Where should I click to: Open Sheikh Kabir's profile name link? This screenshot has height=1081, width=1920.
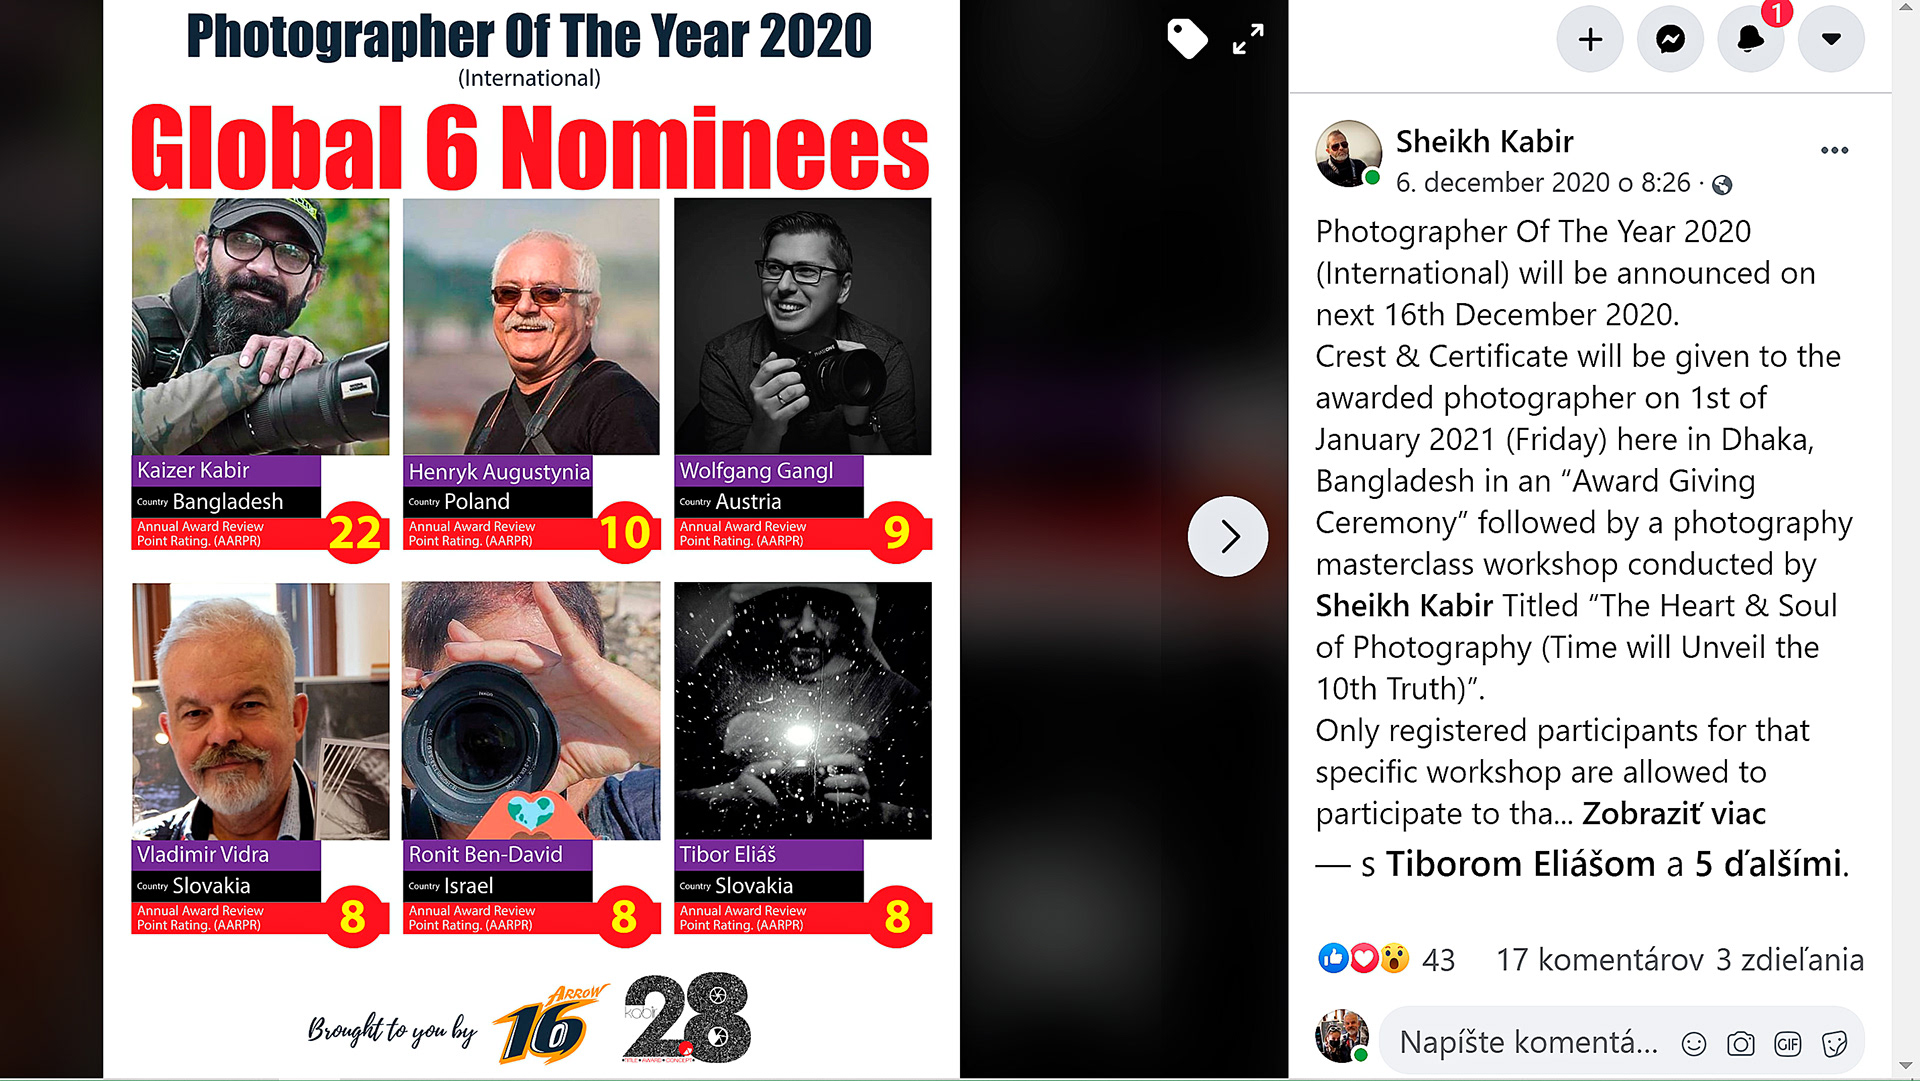tap(1485, 142)
